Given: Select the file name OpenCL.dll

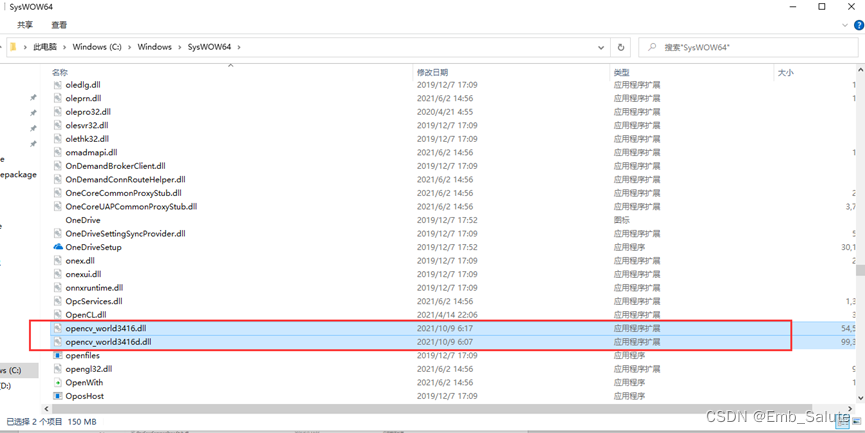Looking at the screenshot, I should click(x=86, y=314).
